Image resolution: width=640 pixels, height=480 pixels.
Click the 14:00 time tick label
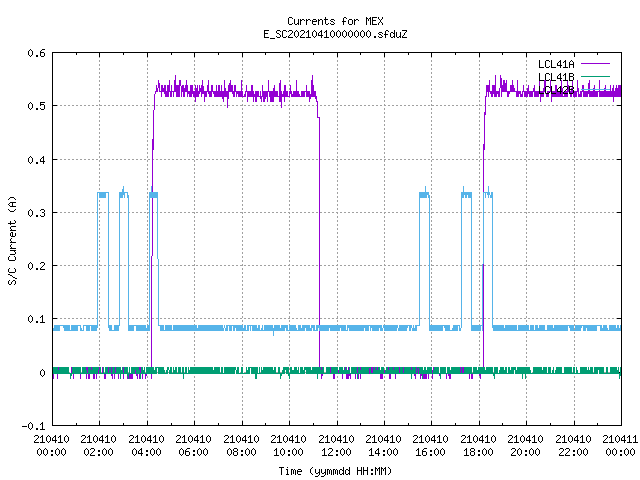384,452
